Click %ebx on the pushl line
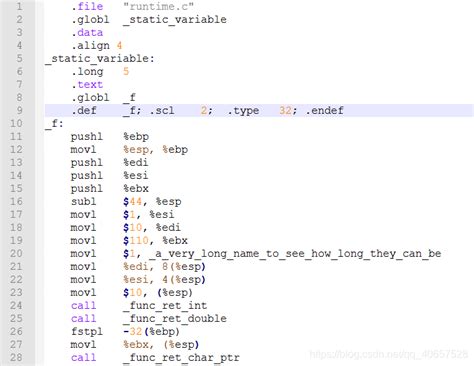This screenshot has height=366, width=474. pyautogui.click(x=136, y=188)
